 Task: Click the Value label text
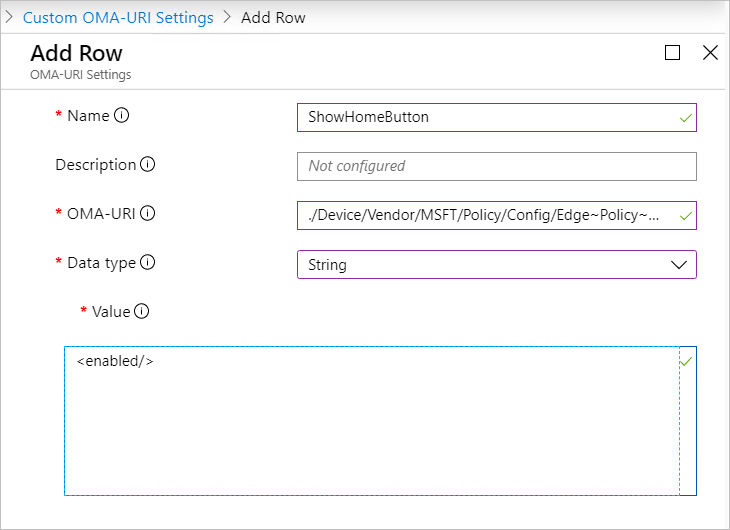click(x=111, y=312)
